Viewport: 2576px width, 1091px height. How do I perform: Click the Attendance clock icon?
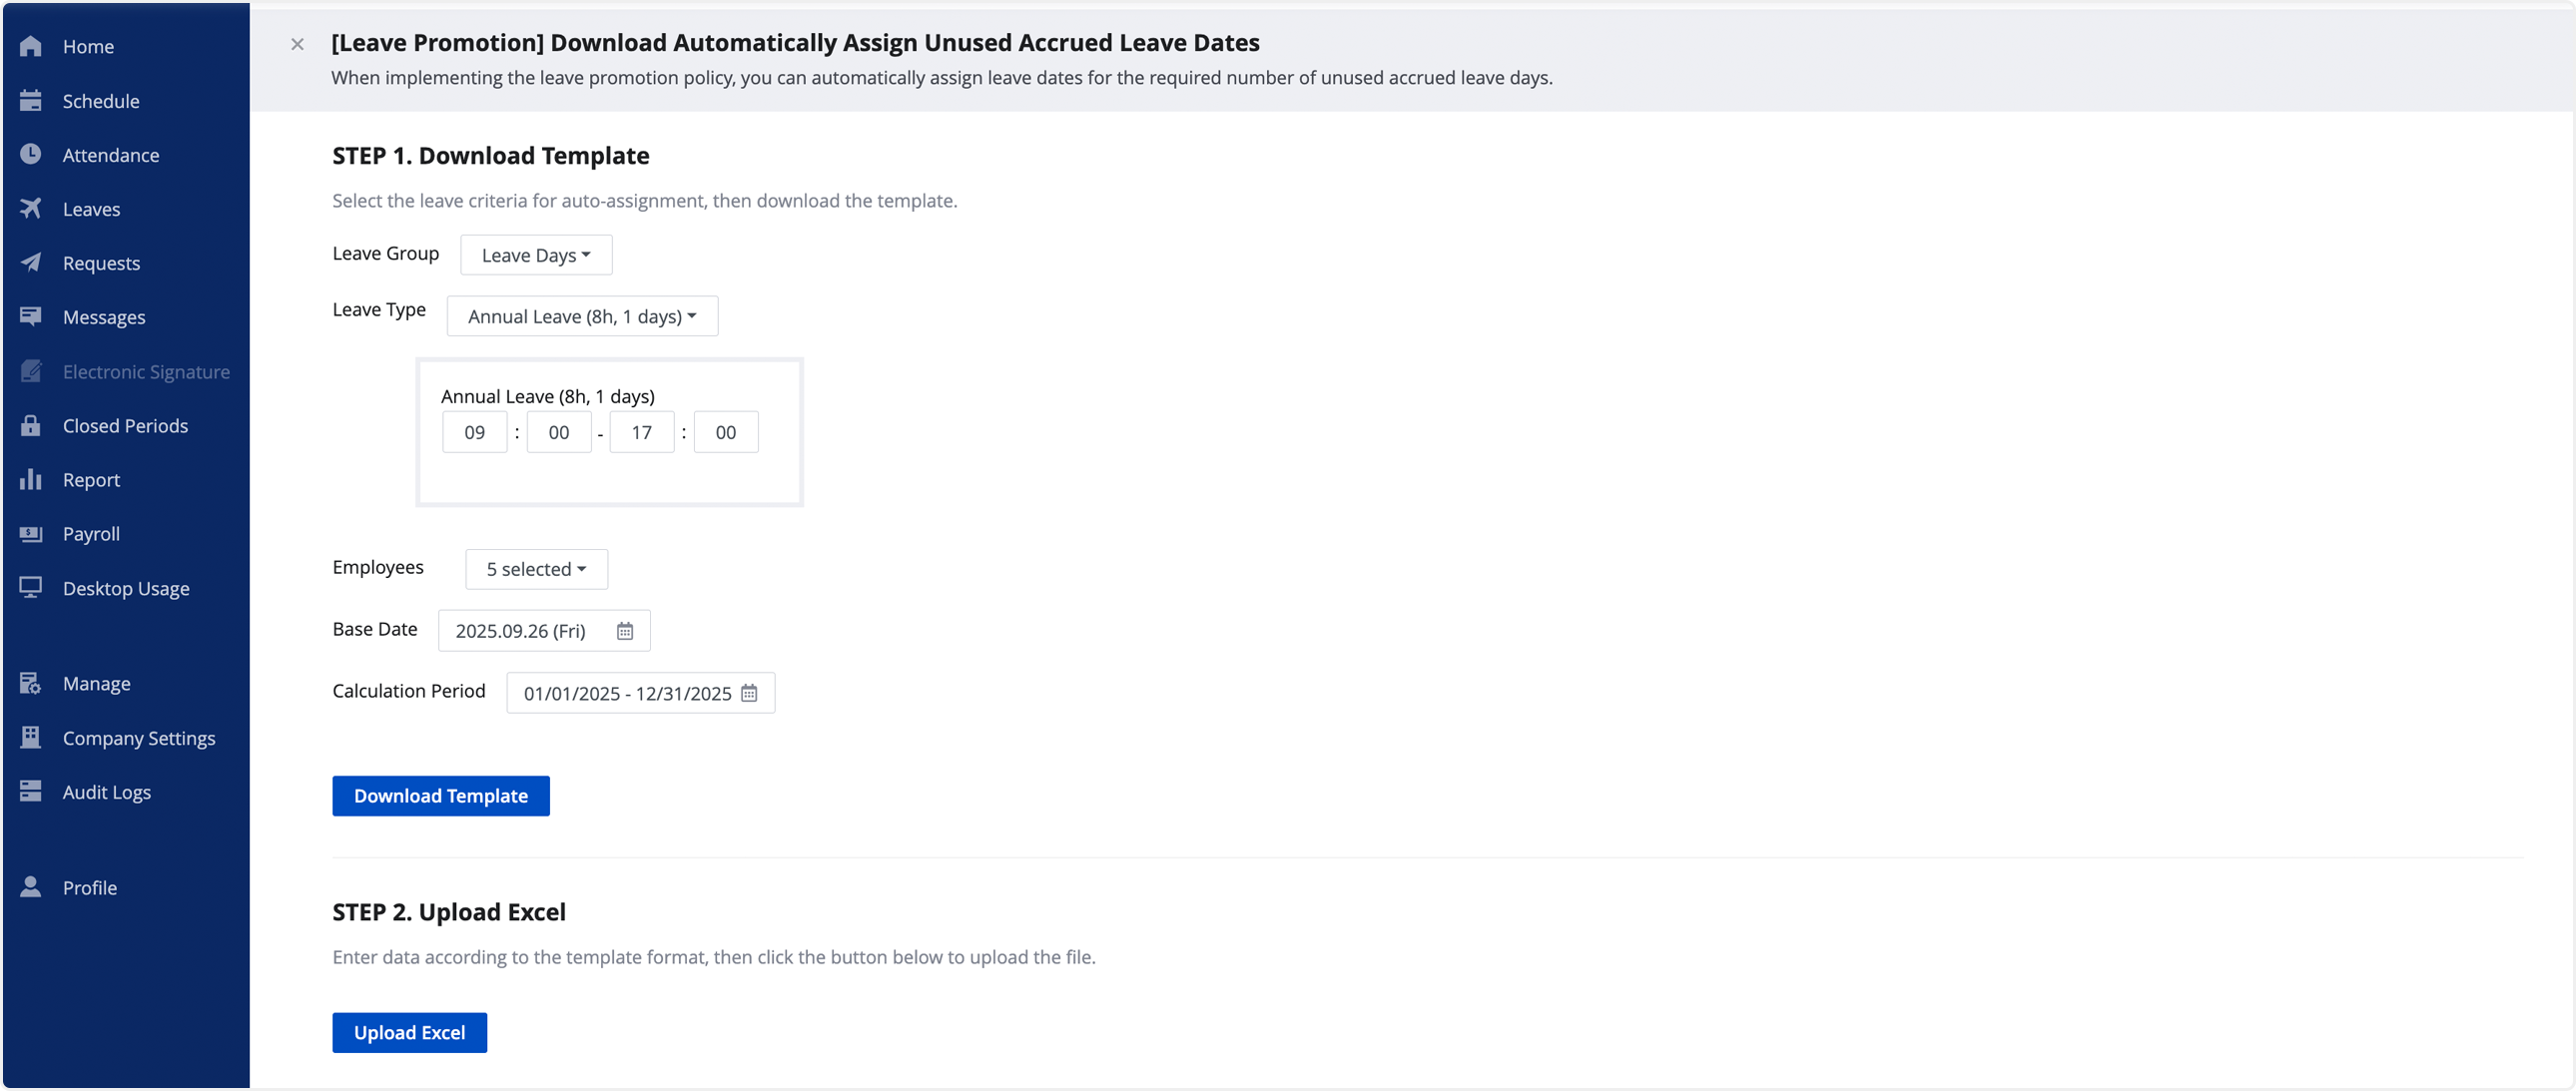(31, 155)
